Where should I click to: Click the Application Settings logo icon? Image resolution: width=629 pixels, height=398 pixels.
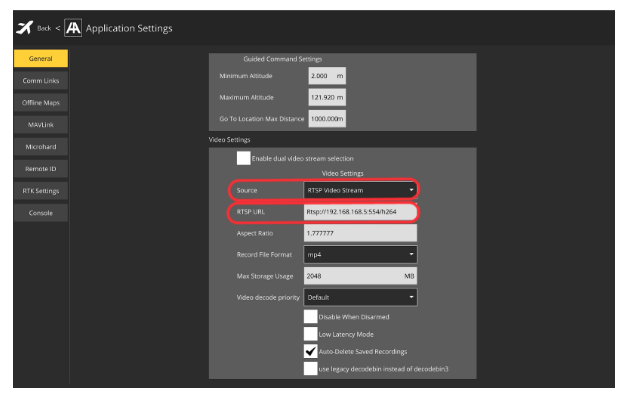[73, 28]
